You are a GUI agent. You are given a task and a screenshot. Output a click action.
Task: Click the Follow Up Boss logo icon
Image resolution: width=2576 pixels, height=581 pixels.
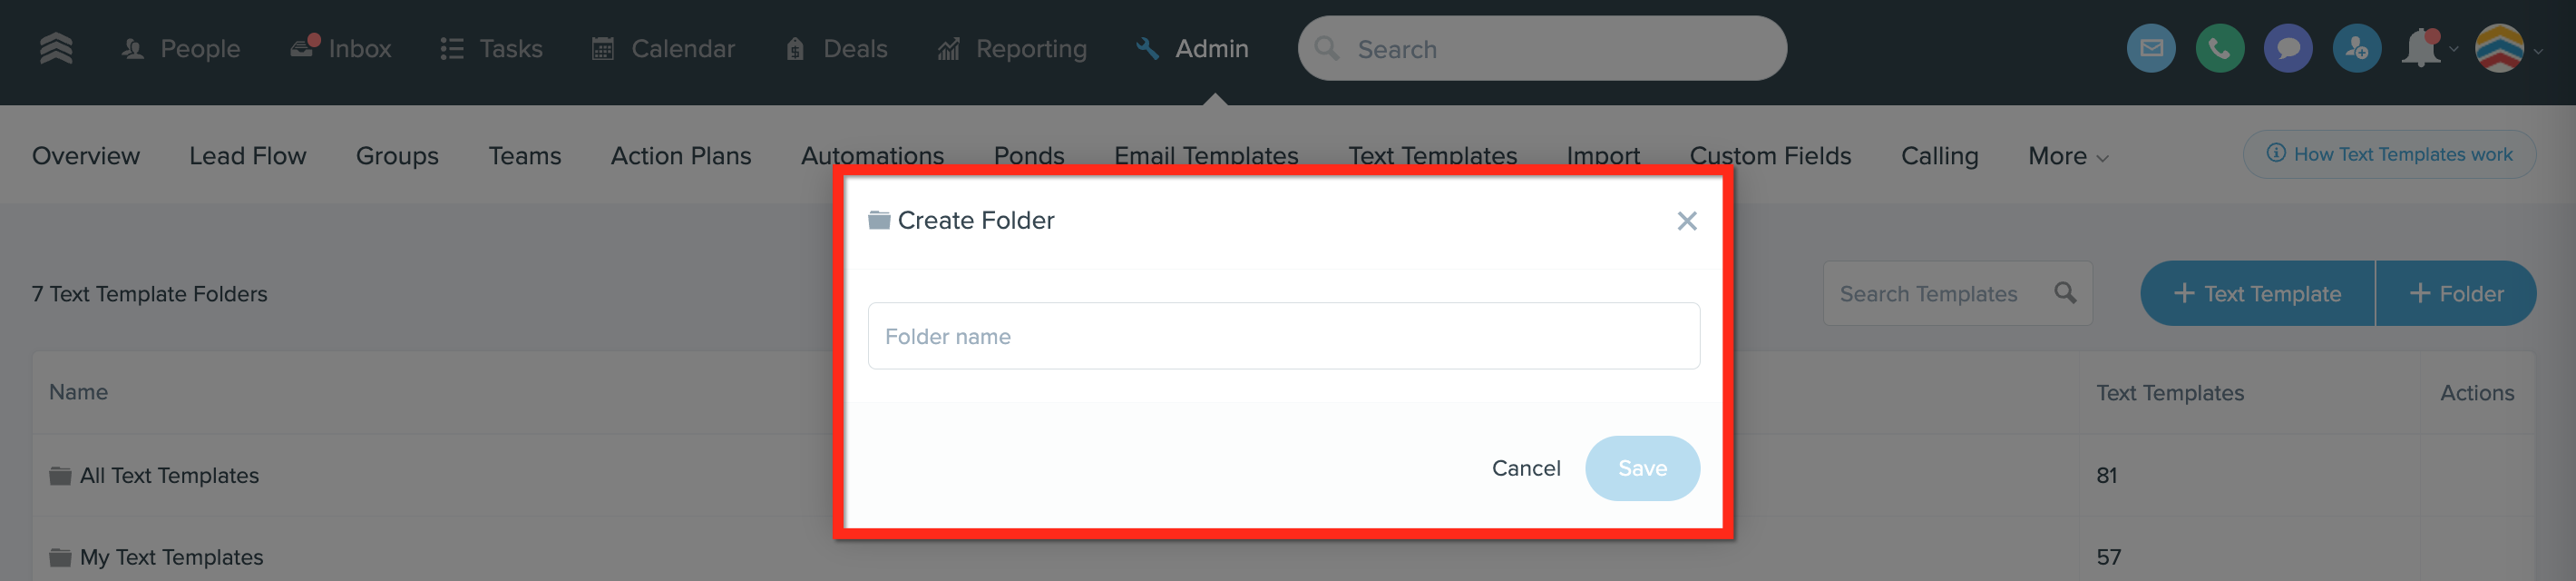click(56, 48)
